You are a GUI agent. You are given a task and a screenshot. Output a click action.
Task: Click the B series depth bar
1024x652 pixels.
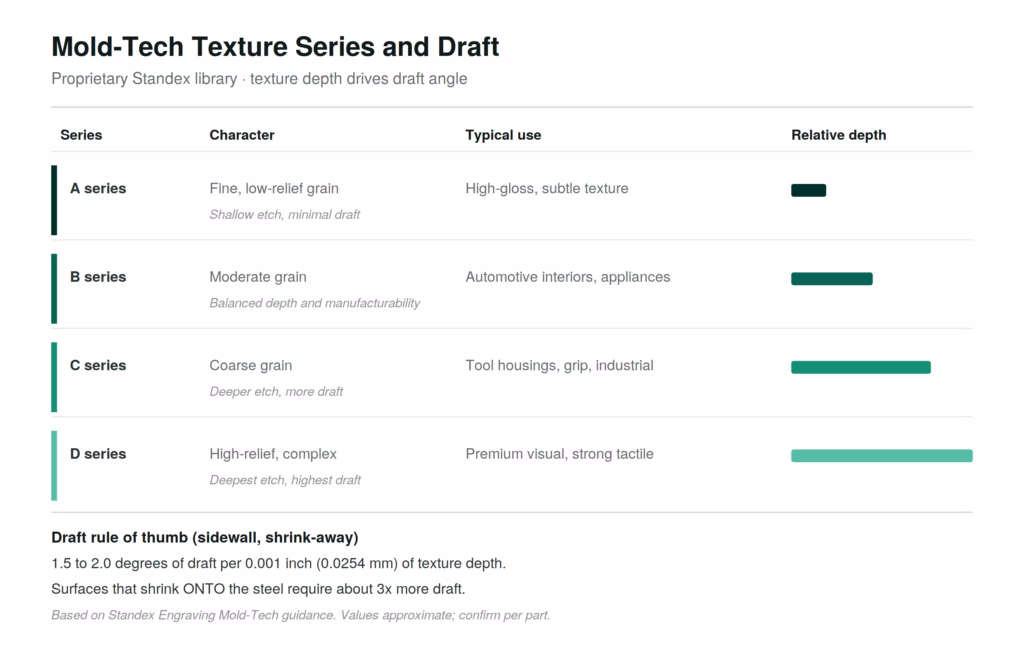coord(831,279)
